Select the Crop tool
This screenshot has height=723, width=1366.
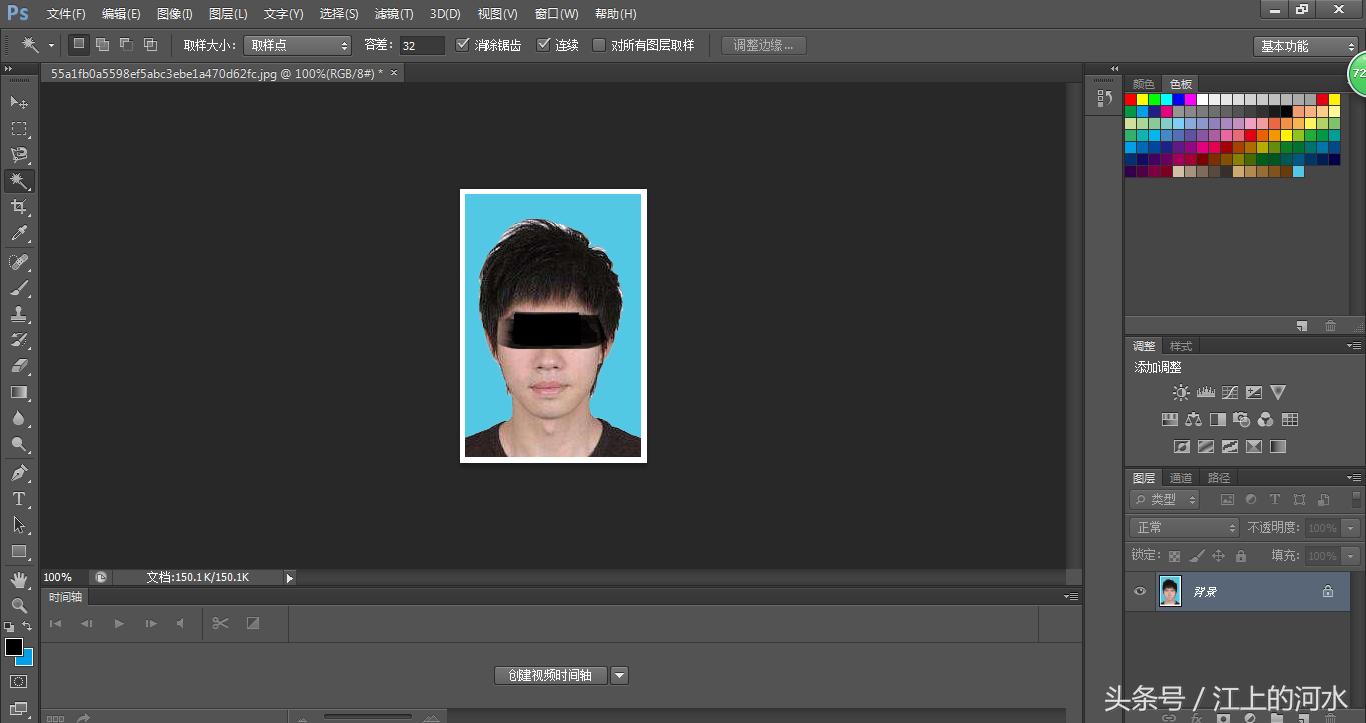20,207
